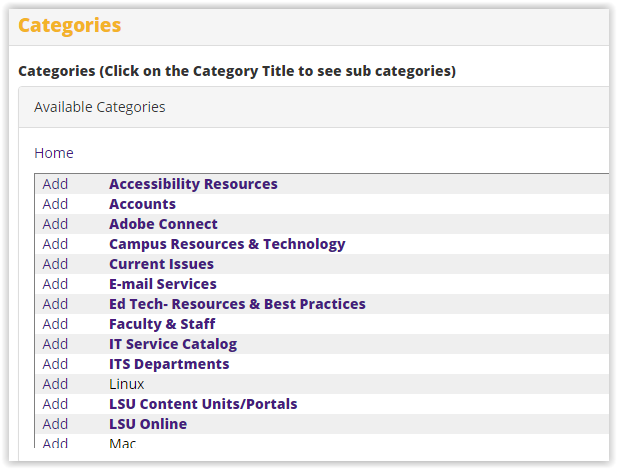This screenshot has height=469, width=617.
Task: Add the E-mail Services category
Action: tap(55, 284)
